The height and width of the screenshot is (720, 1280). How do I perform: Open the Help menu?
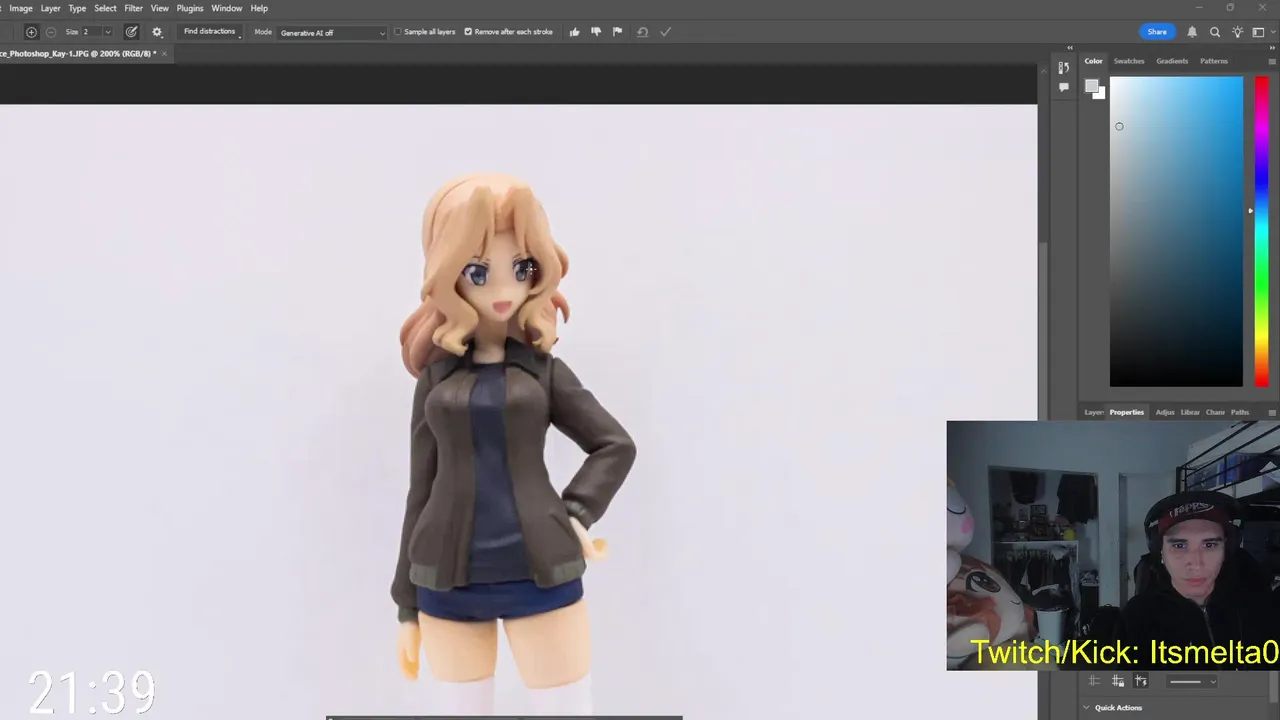[x=259, y=8]
